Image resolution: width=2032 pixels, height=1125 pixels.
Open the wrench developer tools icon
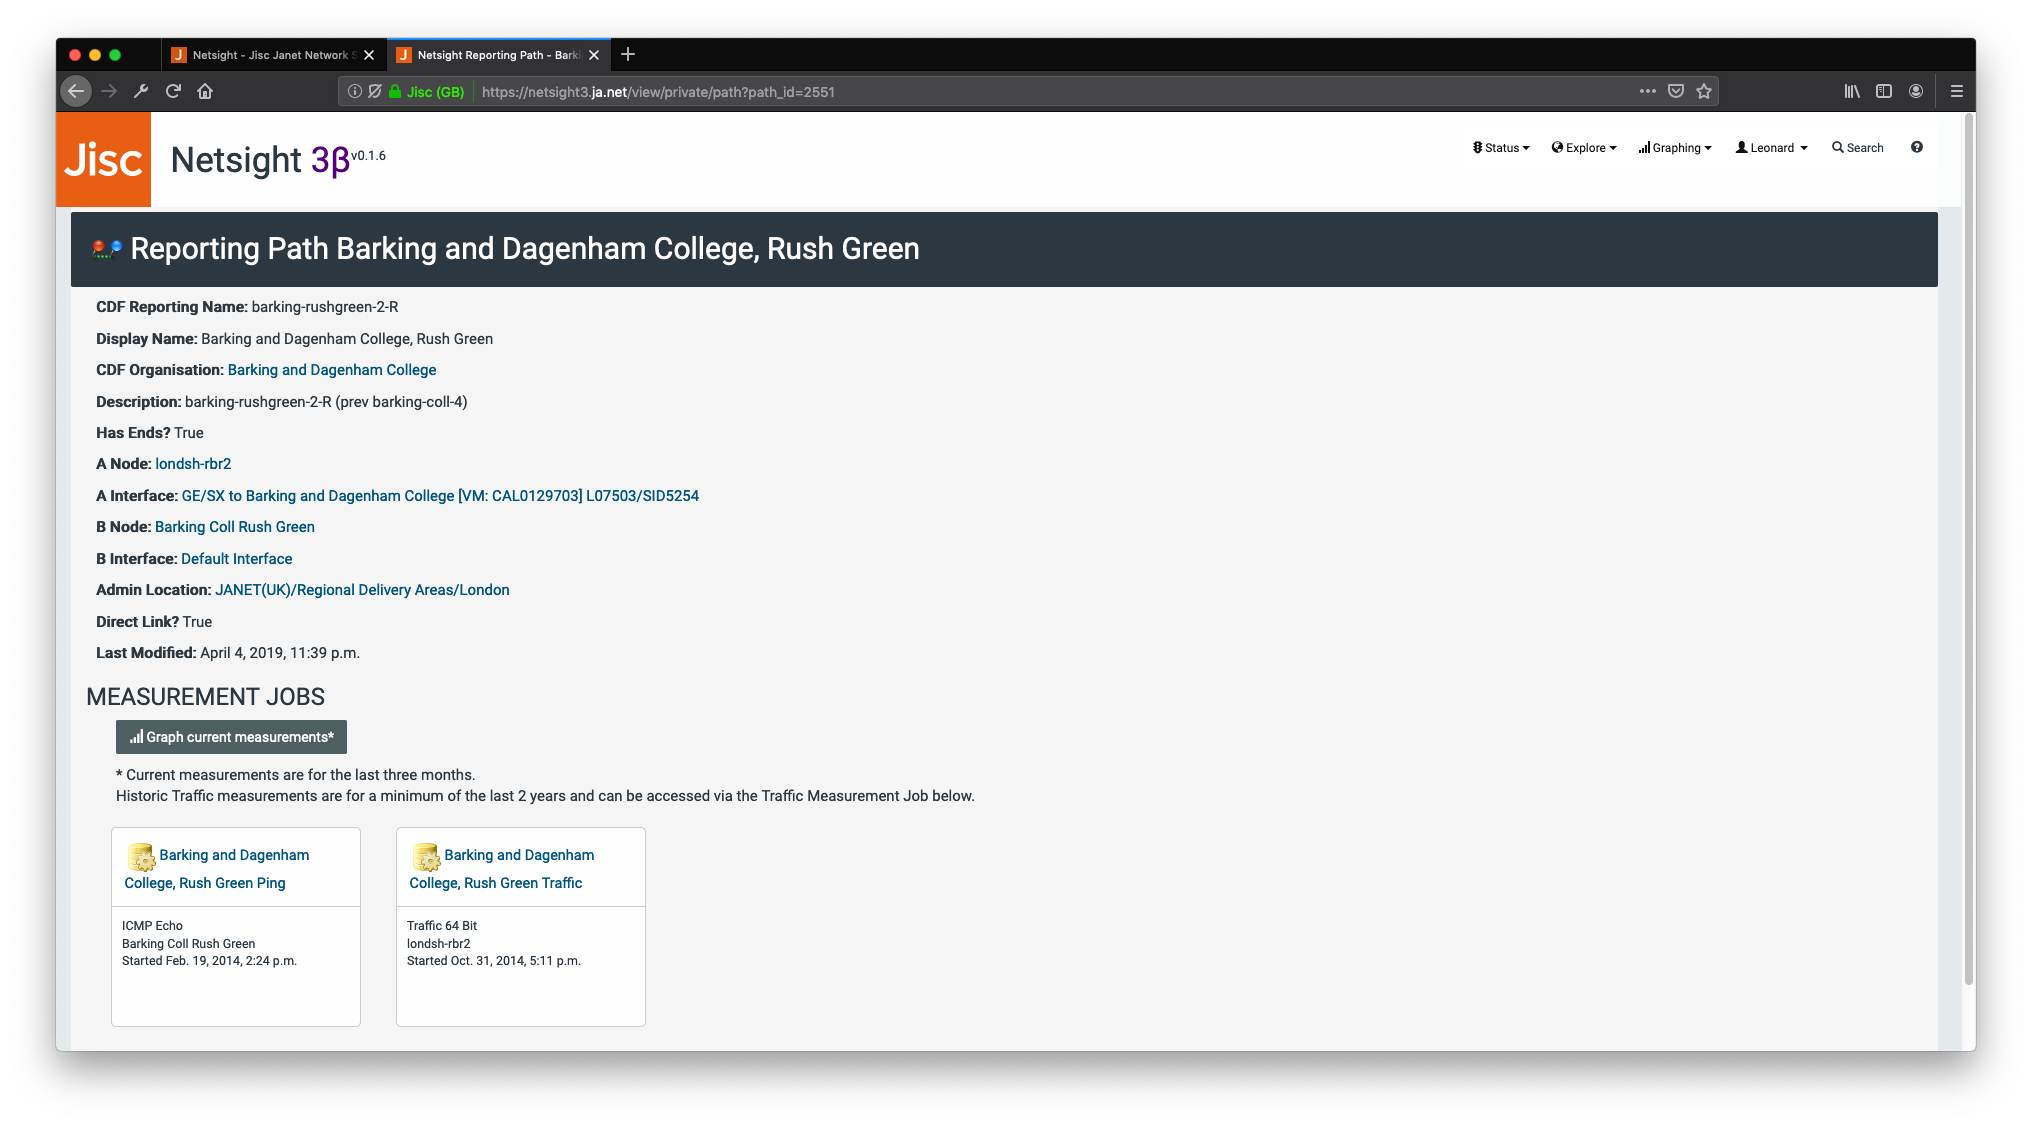pyautogui.click(x=141, y=91)
